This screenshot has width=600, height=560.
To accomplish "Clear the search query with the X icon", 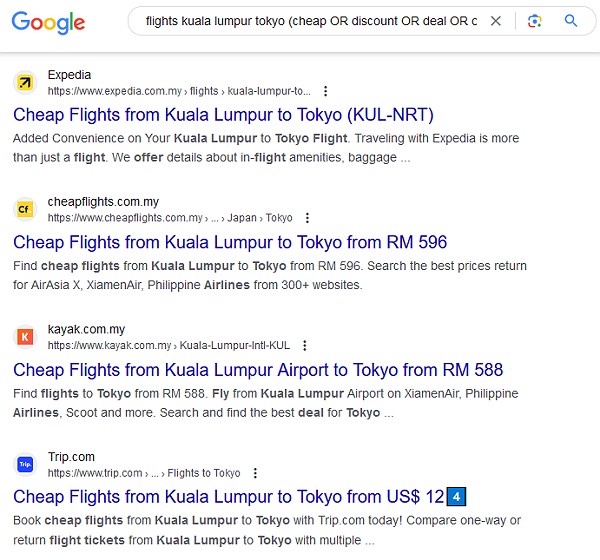I will coord(496,21).
